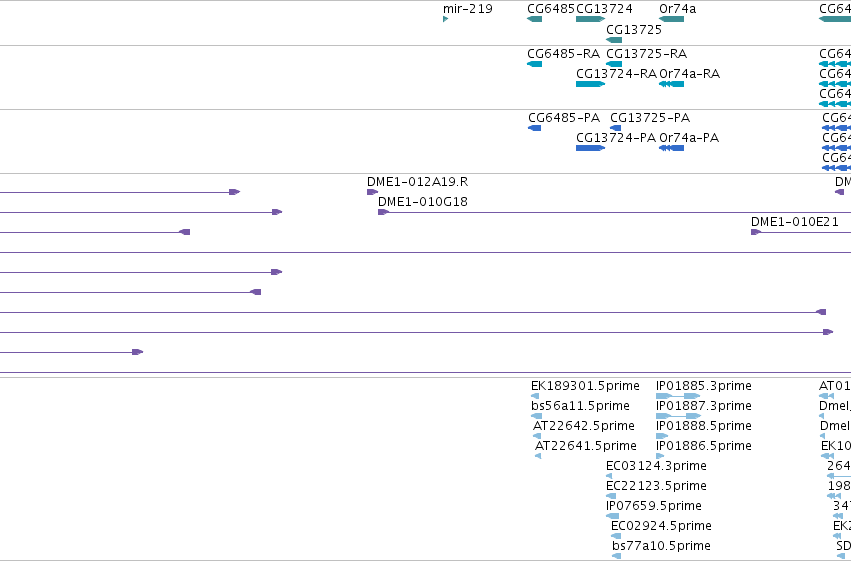Select the Or74a-PA protein label

click(x=689, y=138)
